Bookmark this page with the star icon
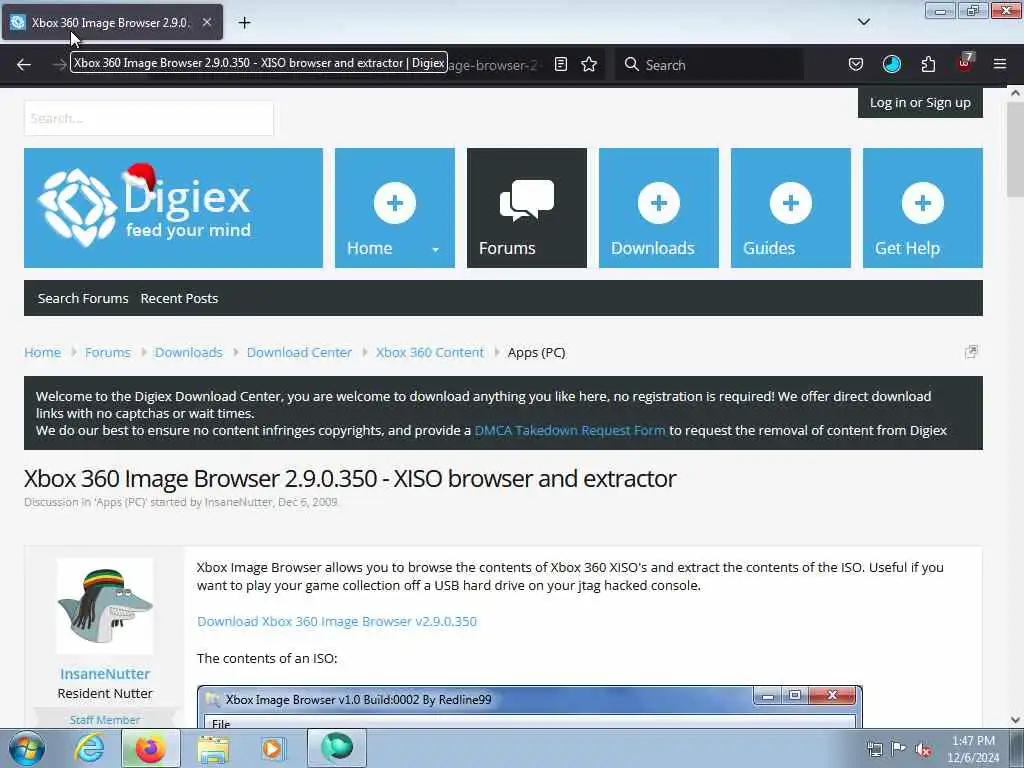The image size is (1024, 768). [x=589, y=64]
